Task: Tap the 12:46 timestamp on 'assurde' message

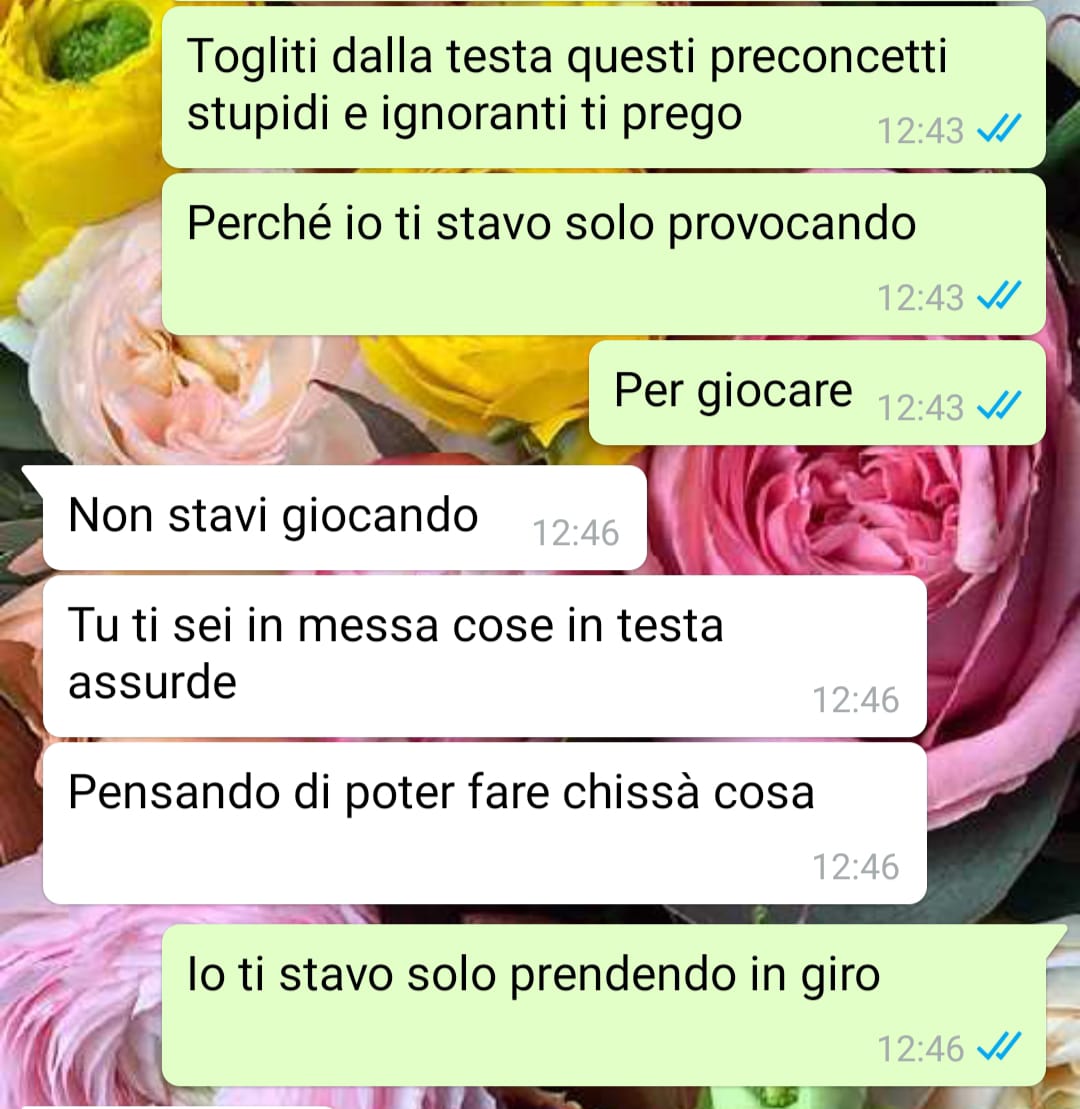Action: pyautogui.click(x=855, y=700)
